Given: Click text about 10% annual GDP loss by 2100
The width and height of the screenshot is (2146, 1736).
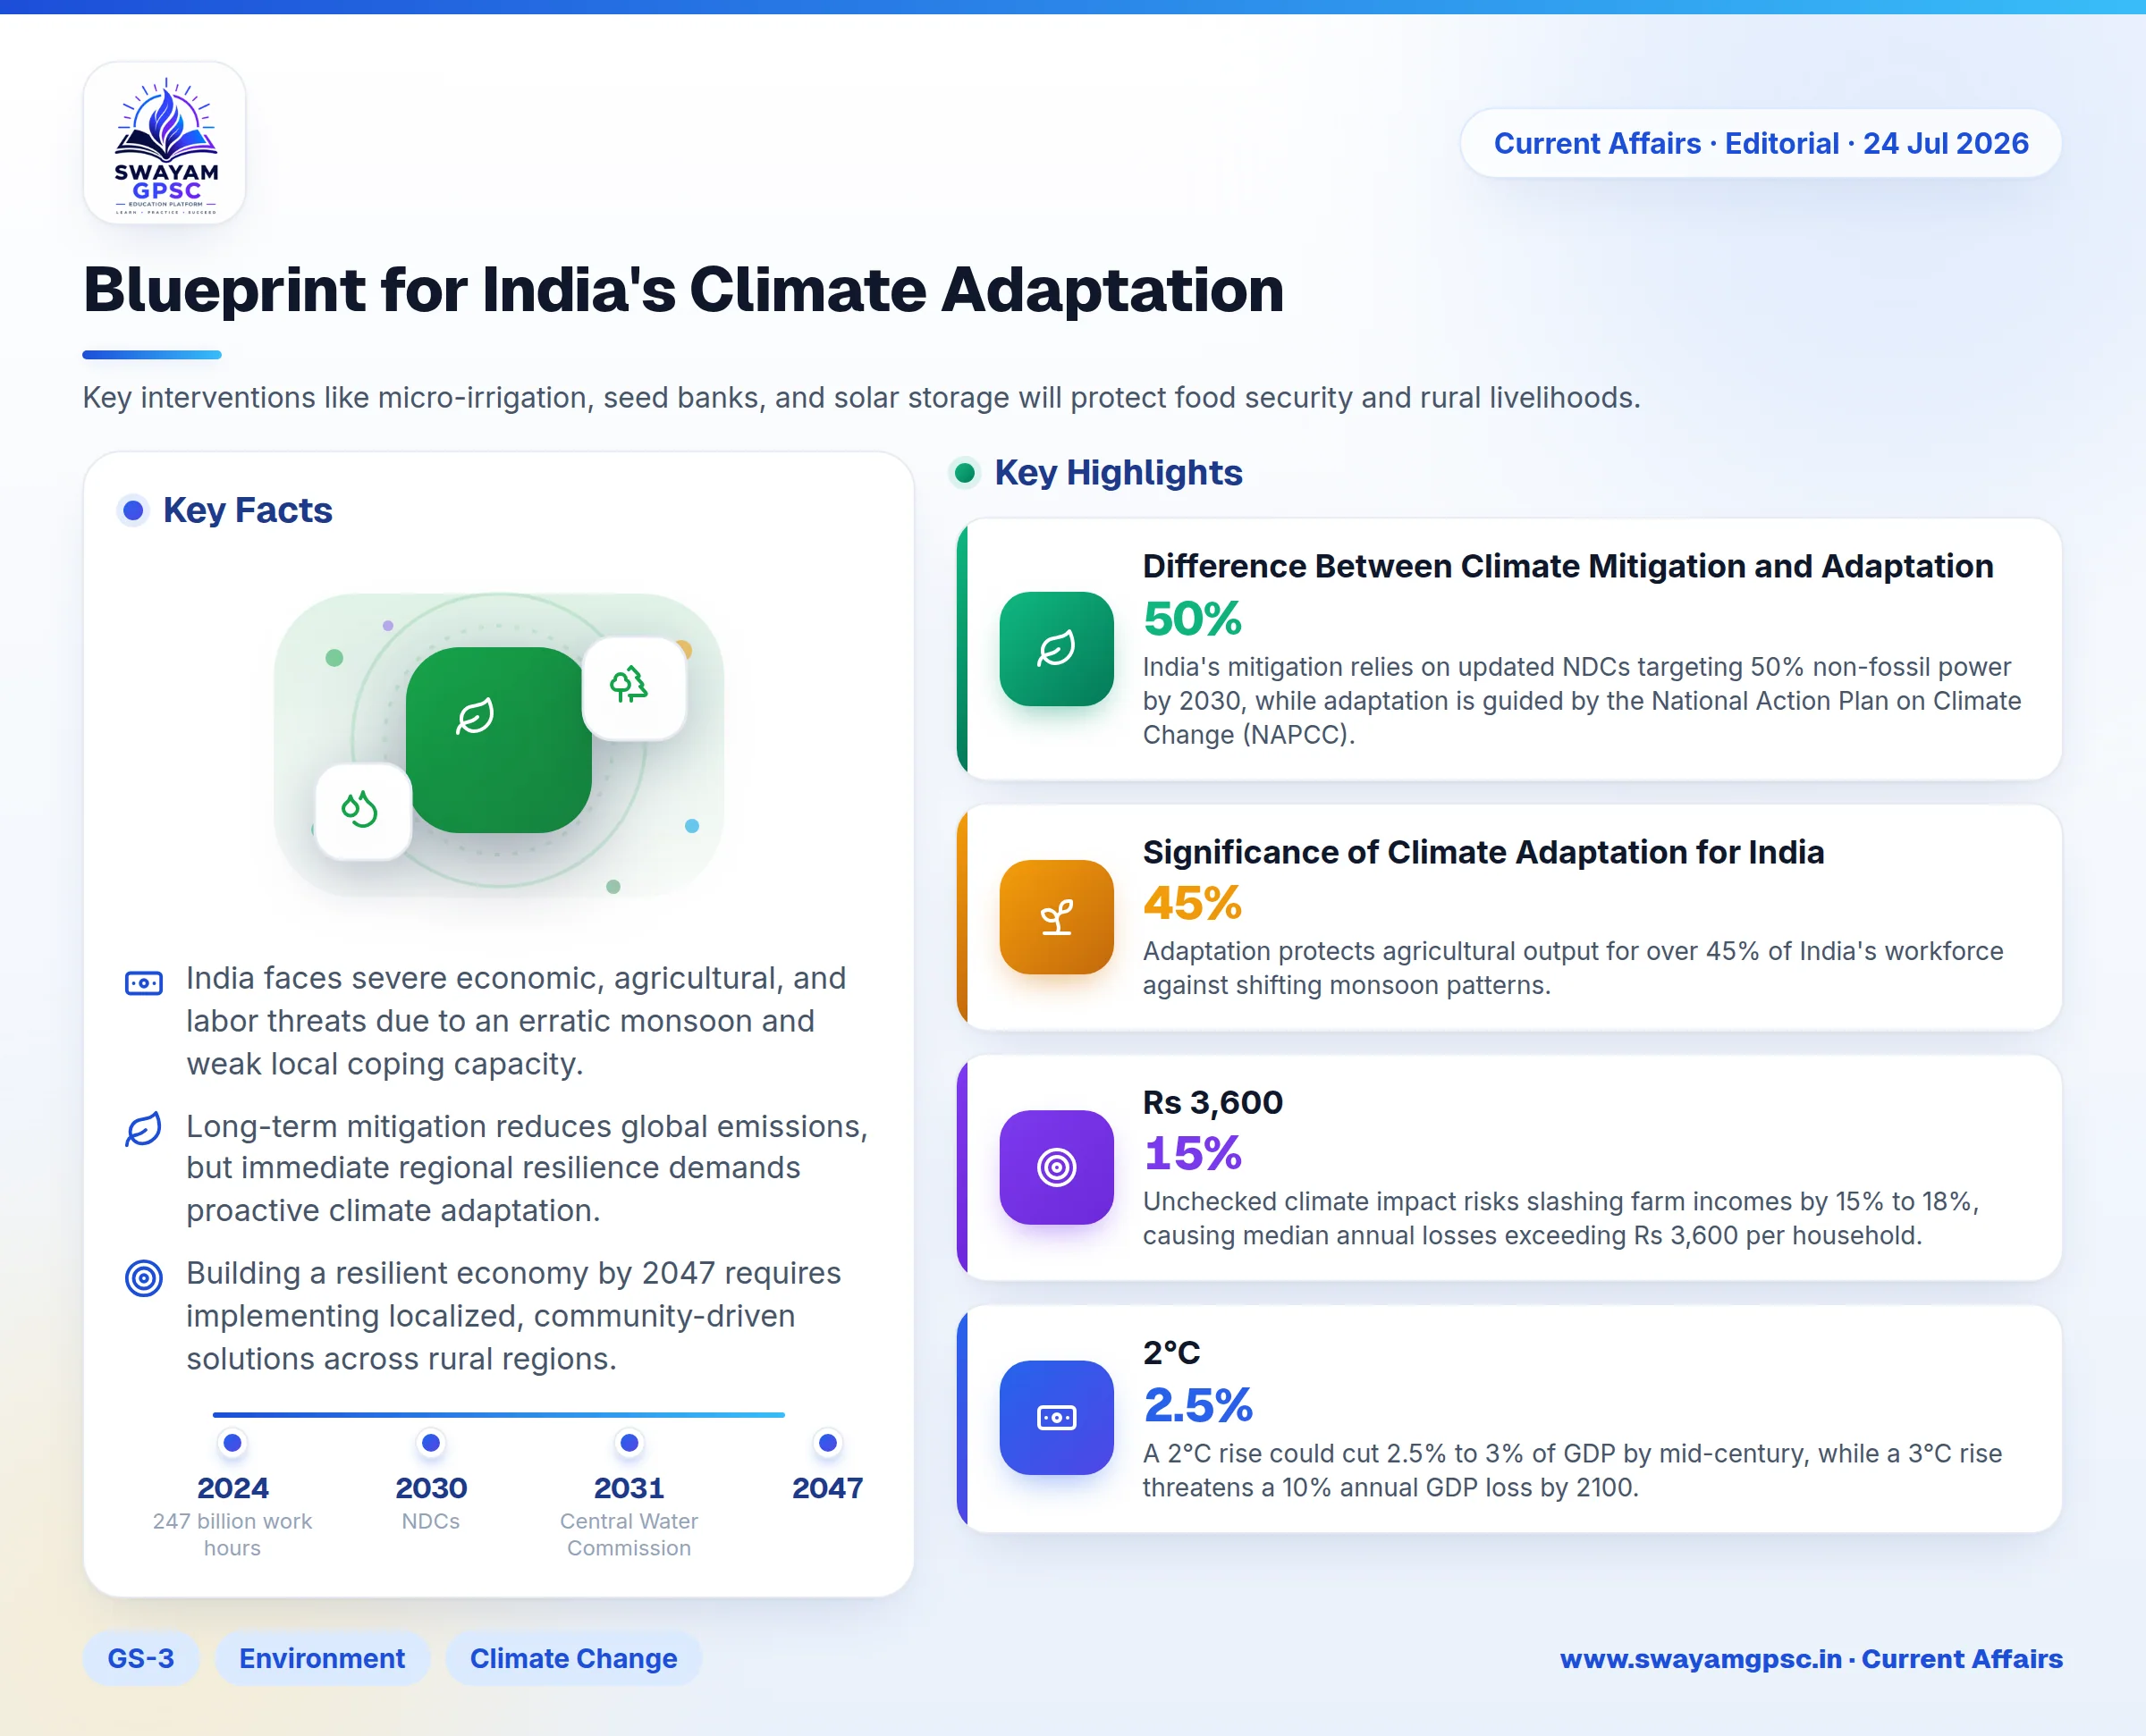Looking at the screenshot, I should click(x=1572, y=1470).
